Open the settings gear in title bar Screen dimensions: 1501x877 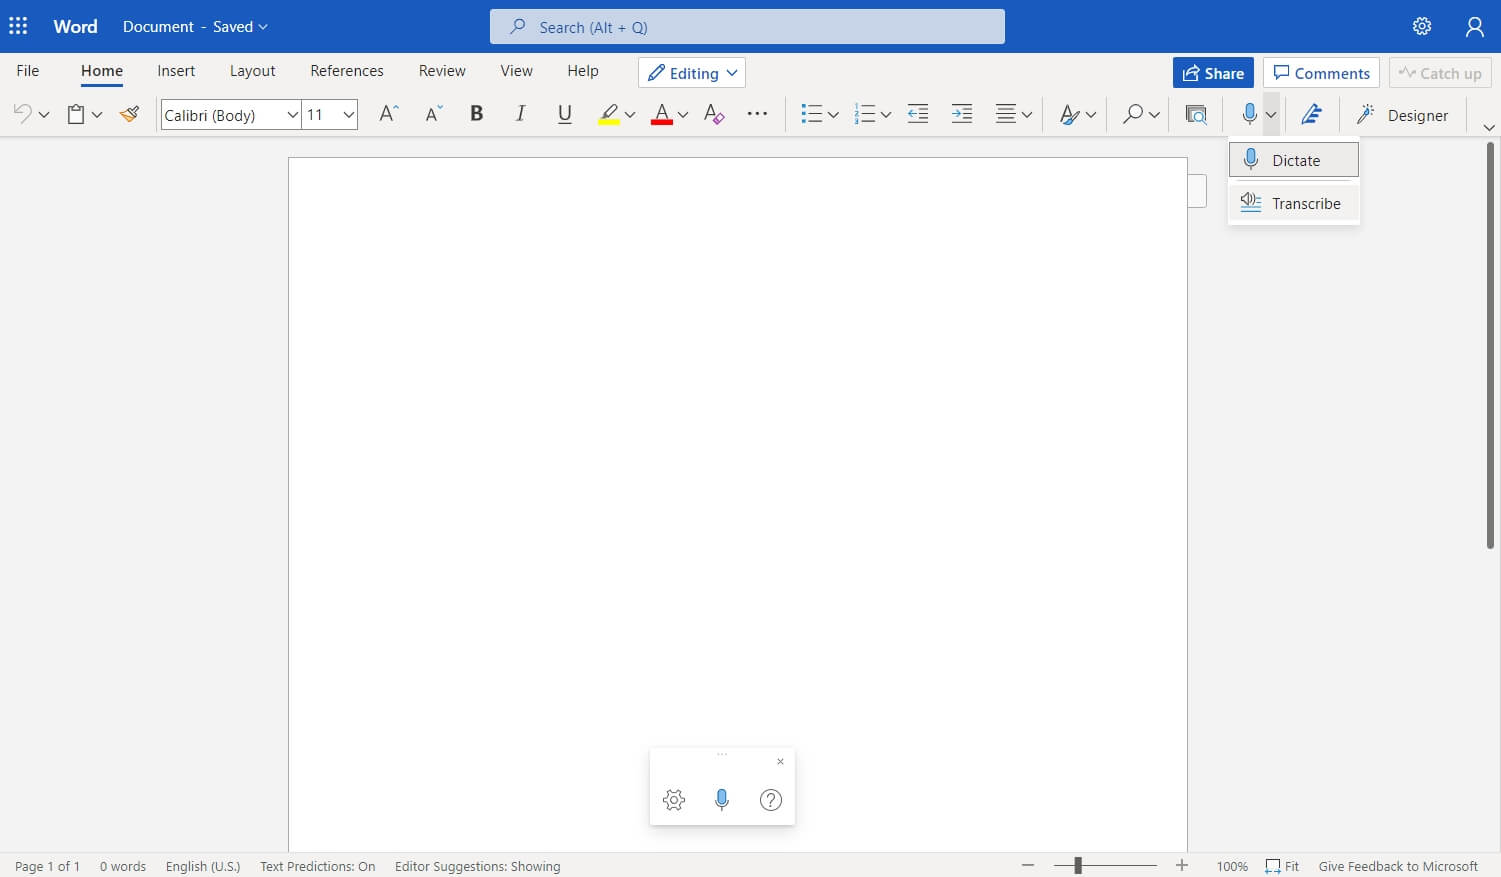[x=1422, y=26]
